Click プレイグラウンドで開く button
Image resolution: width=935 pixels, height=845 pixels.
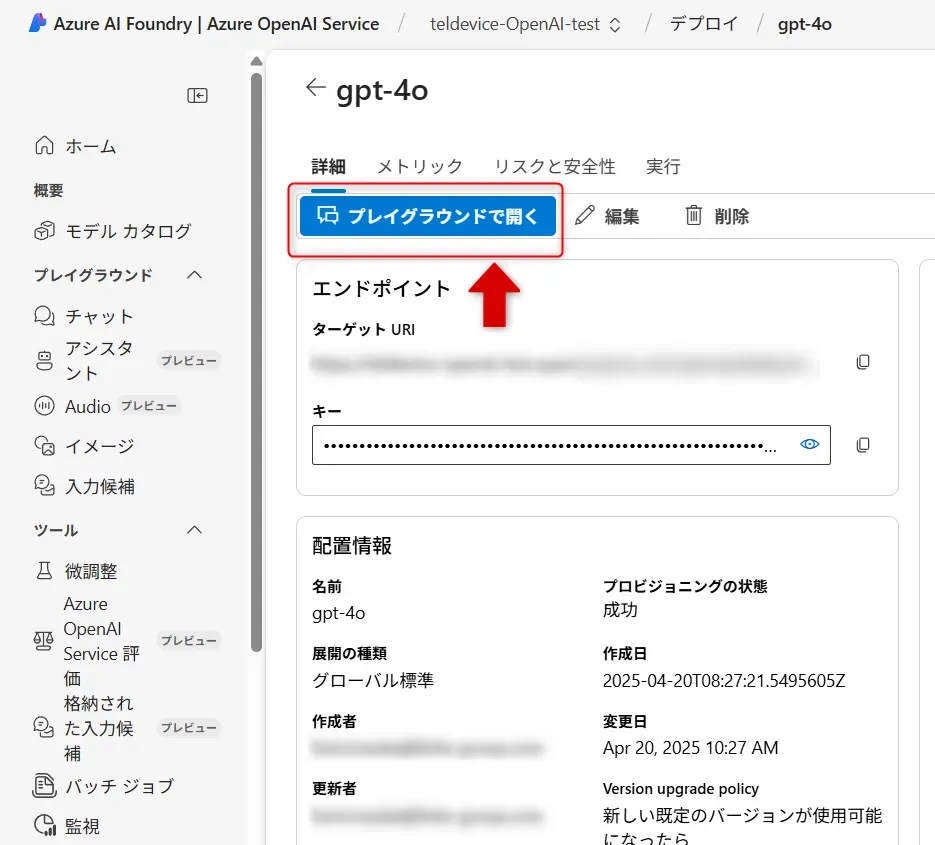click(426, 216)
